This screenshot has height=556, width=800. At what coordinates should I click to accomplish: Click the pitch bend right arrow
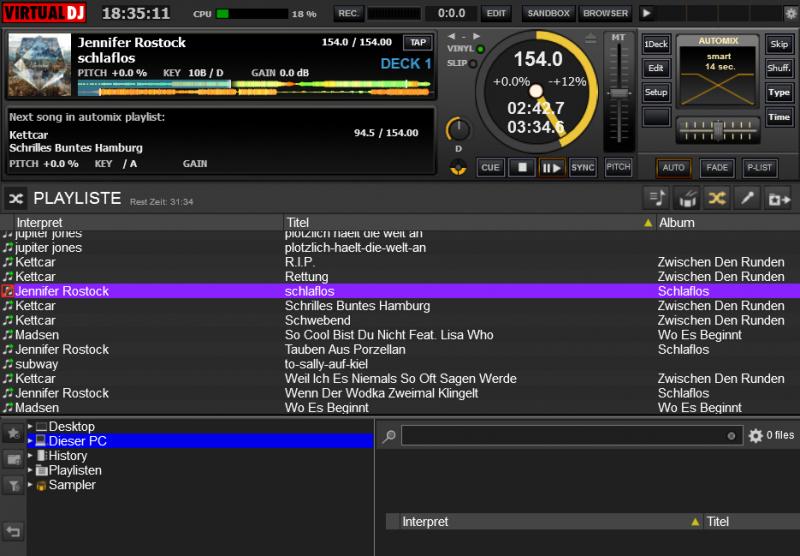(x=476, y=36)
